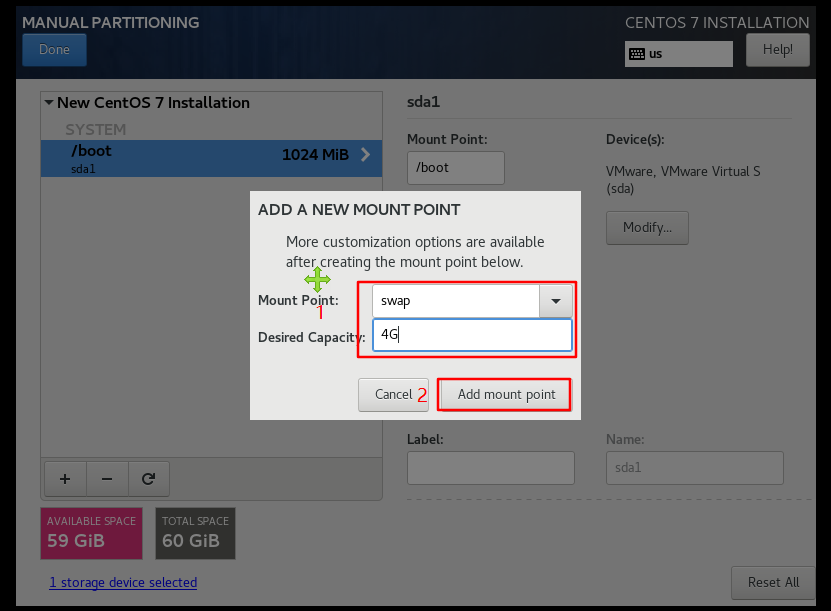
Task: Click the VMware Virtual S (sda) device text
Action: coord(683,180)
